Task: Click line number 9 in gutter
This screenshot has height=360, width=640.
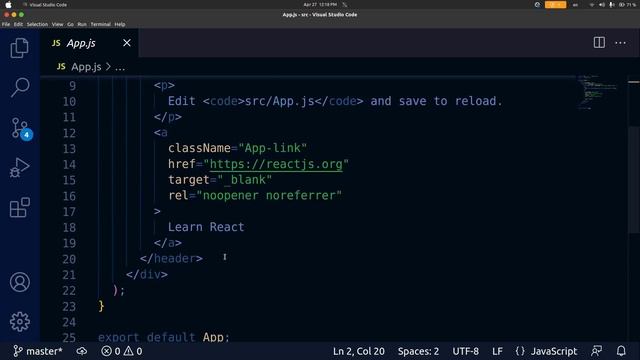Action: (x=72, y=86)
